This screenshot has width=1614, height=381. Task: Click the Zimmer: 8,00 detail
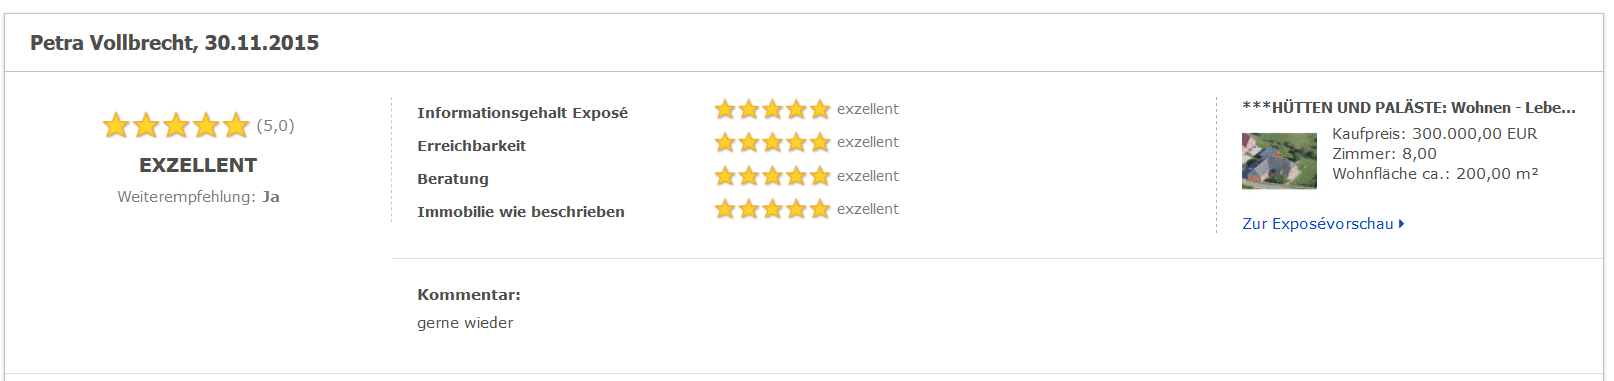[x=1384, y=154]
